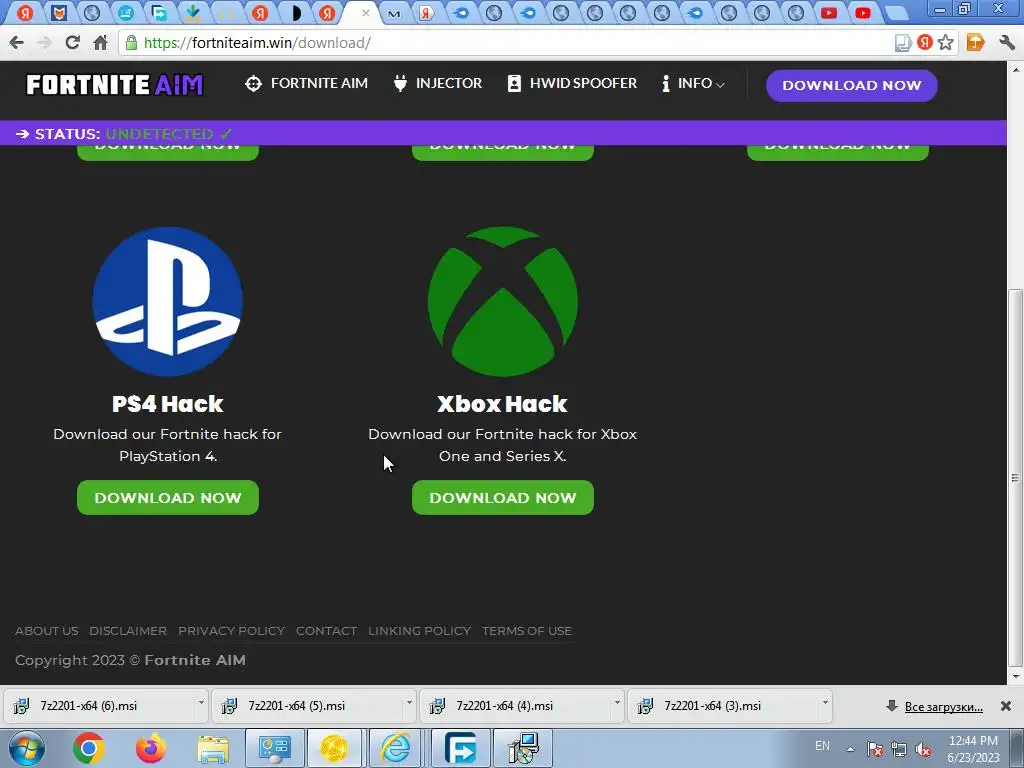Click the page vertical scrollbar thumb
The width and height of the screenshot is (1024, 768).
point(1015,478)
